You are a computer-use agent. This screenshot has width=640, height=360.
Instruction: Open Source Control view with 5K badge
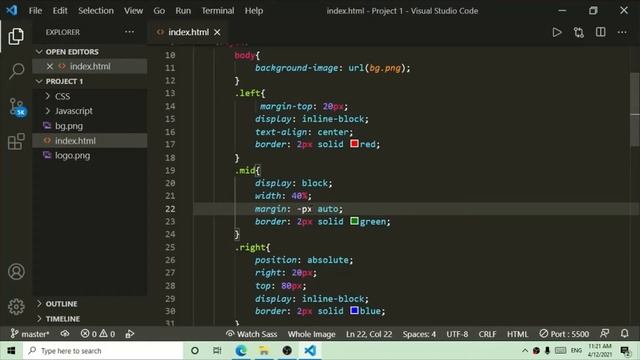(17, 107)
